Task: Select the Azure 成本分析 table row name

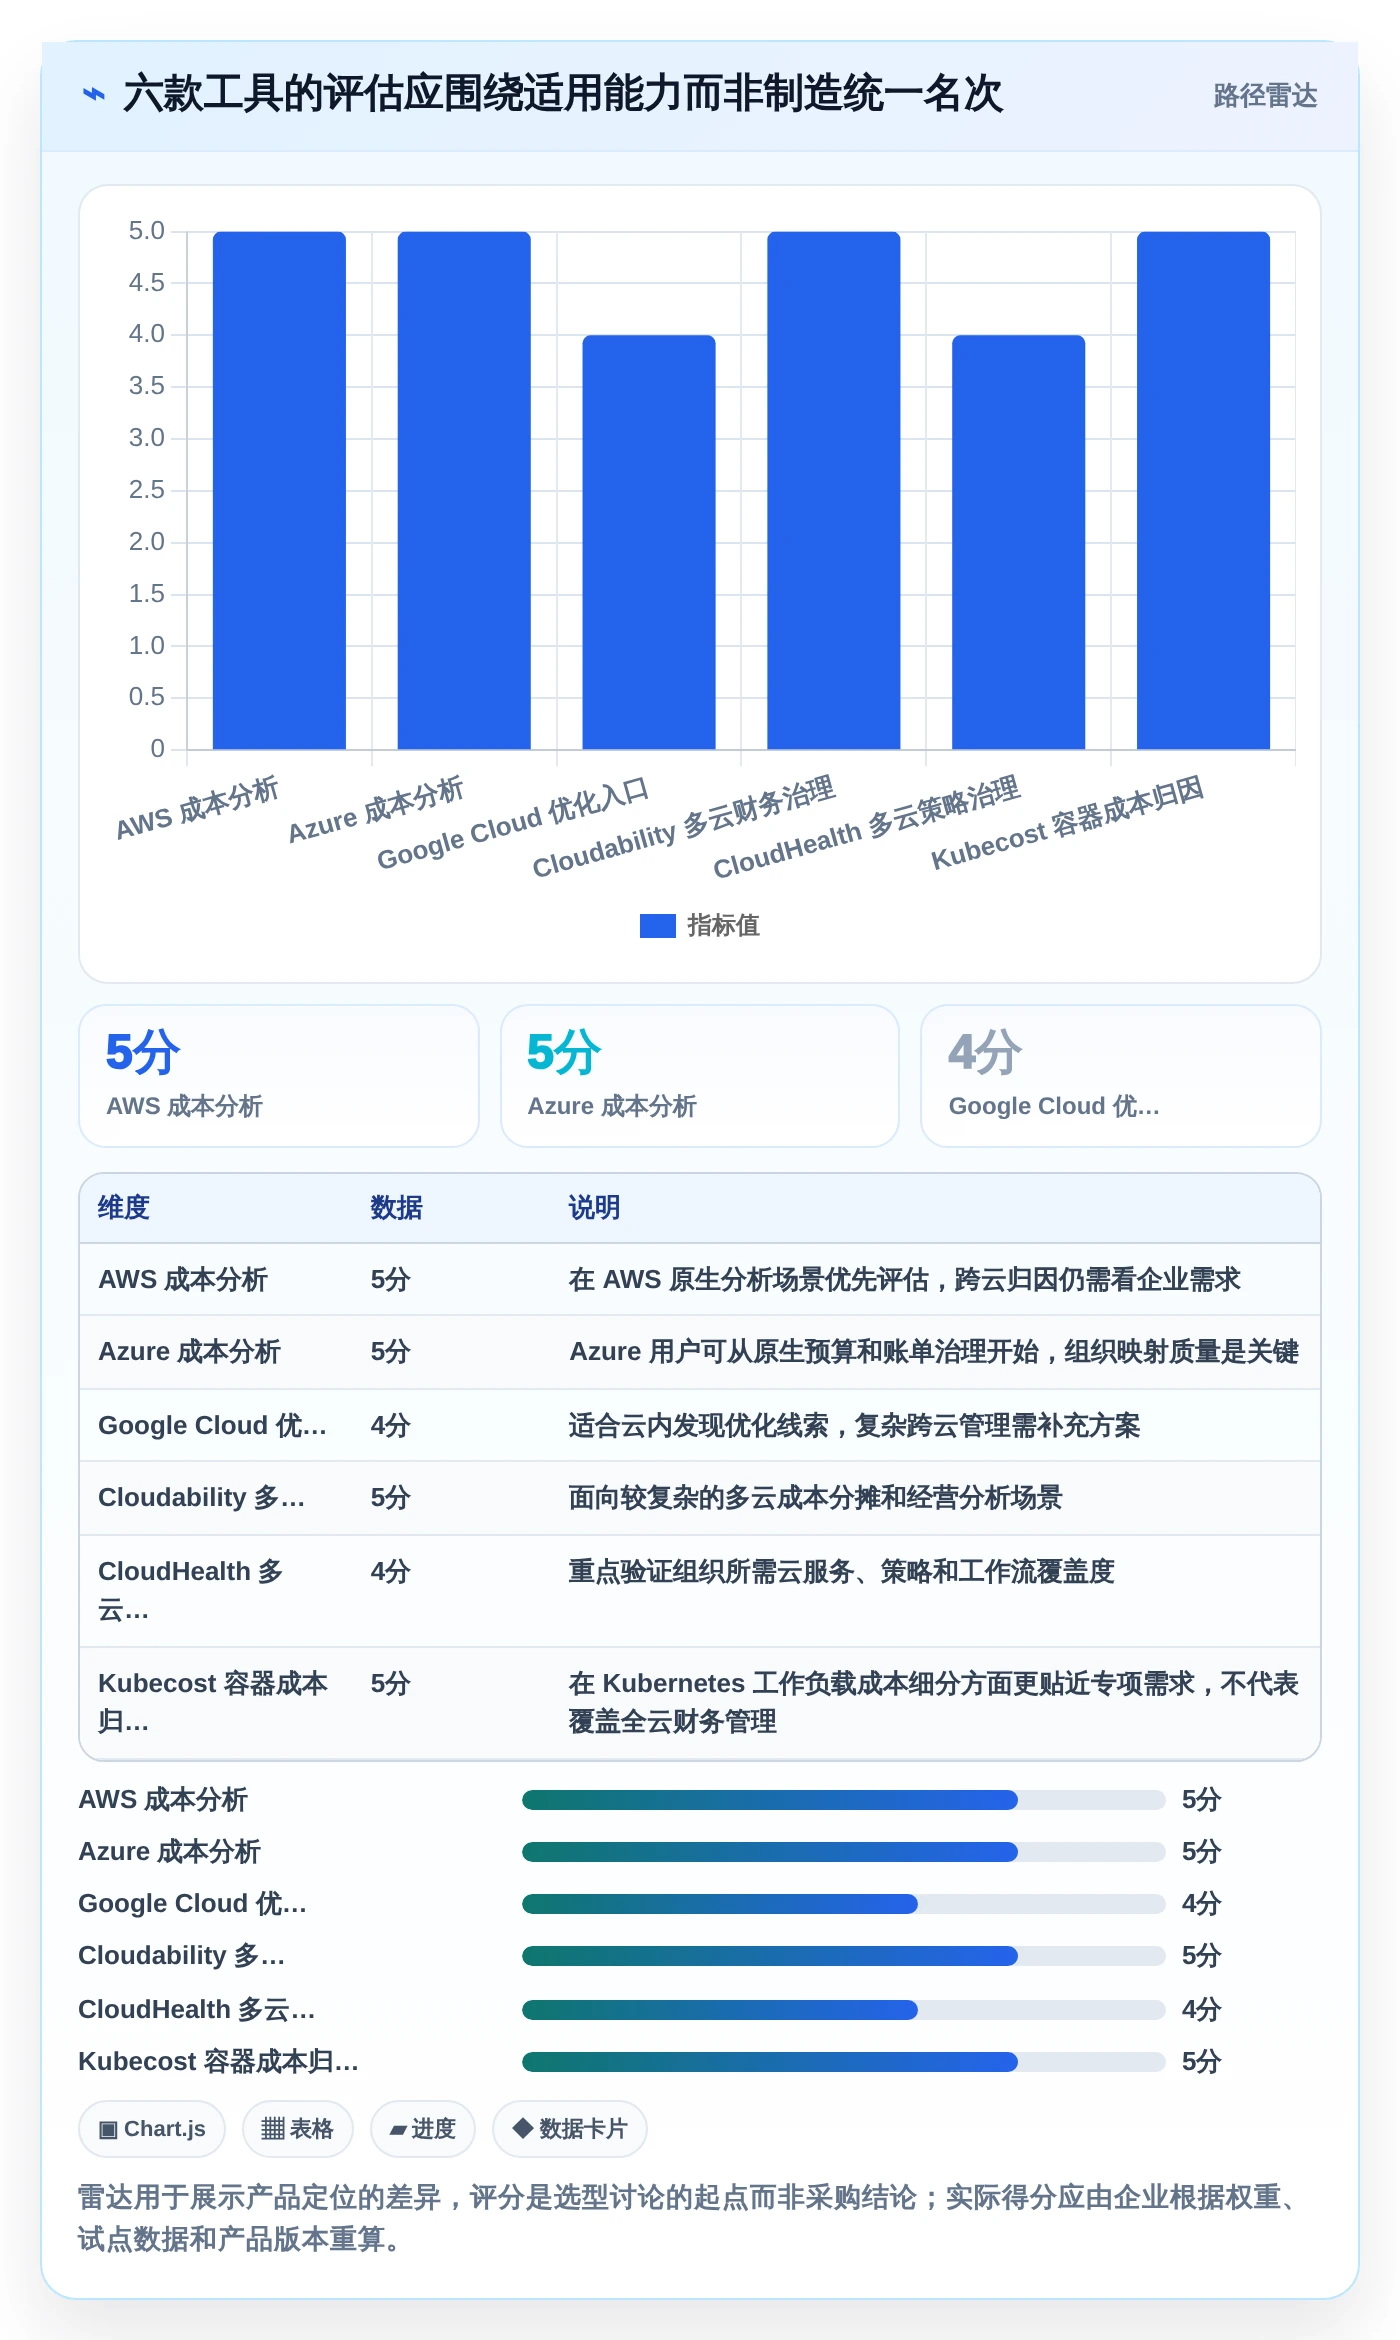Action: pyautogui.click(x=189, y=1352)
